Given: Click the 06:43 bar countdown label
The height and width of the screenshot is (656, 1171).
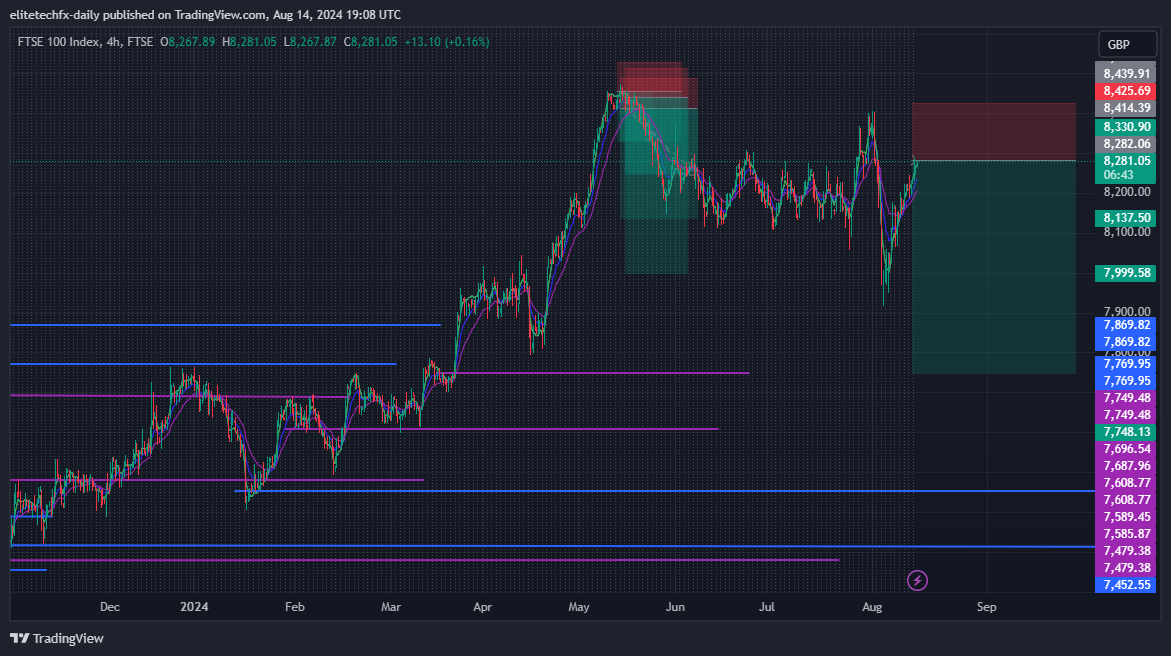Looking at the screenshot, I should tap(1119, 176).
